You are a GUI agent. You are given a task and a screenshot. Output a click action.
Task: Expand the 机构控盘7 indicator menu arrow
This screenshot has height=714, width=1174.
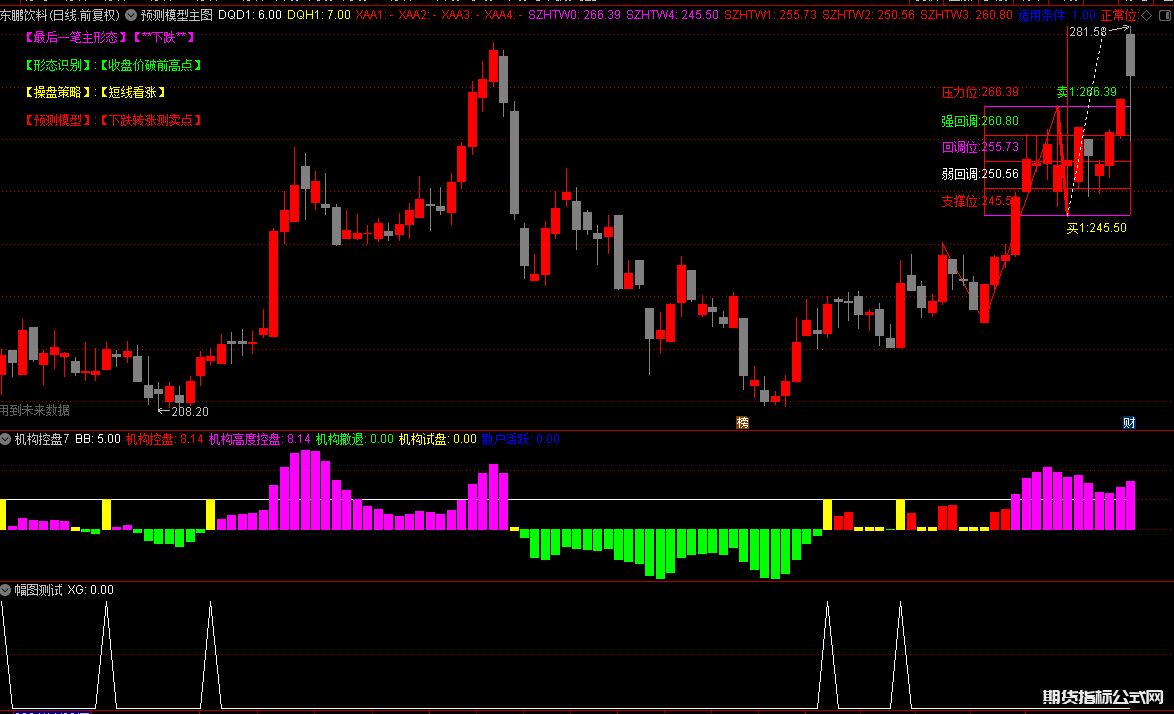(5, 439)
